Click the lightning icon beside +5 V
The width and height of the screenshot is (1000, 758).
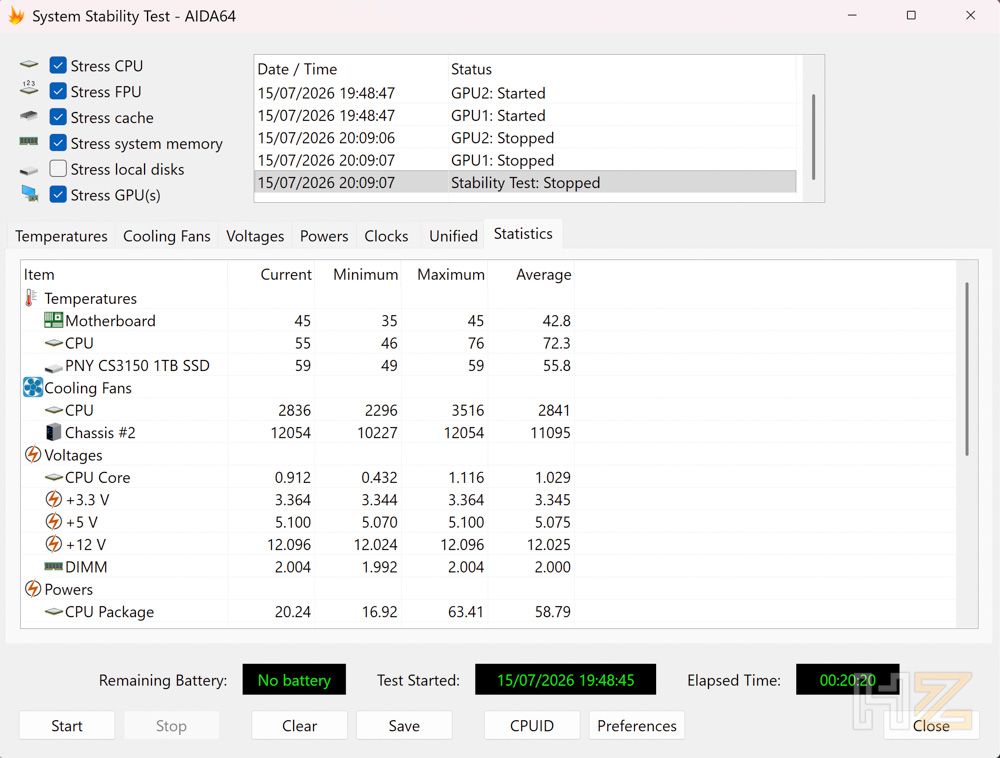coord(54,521)
